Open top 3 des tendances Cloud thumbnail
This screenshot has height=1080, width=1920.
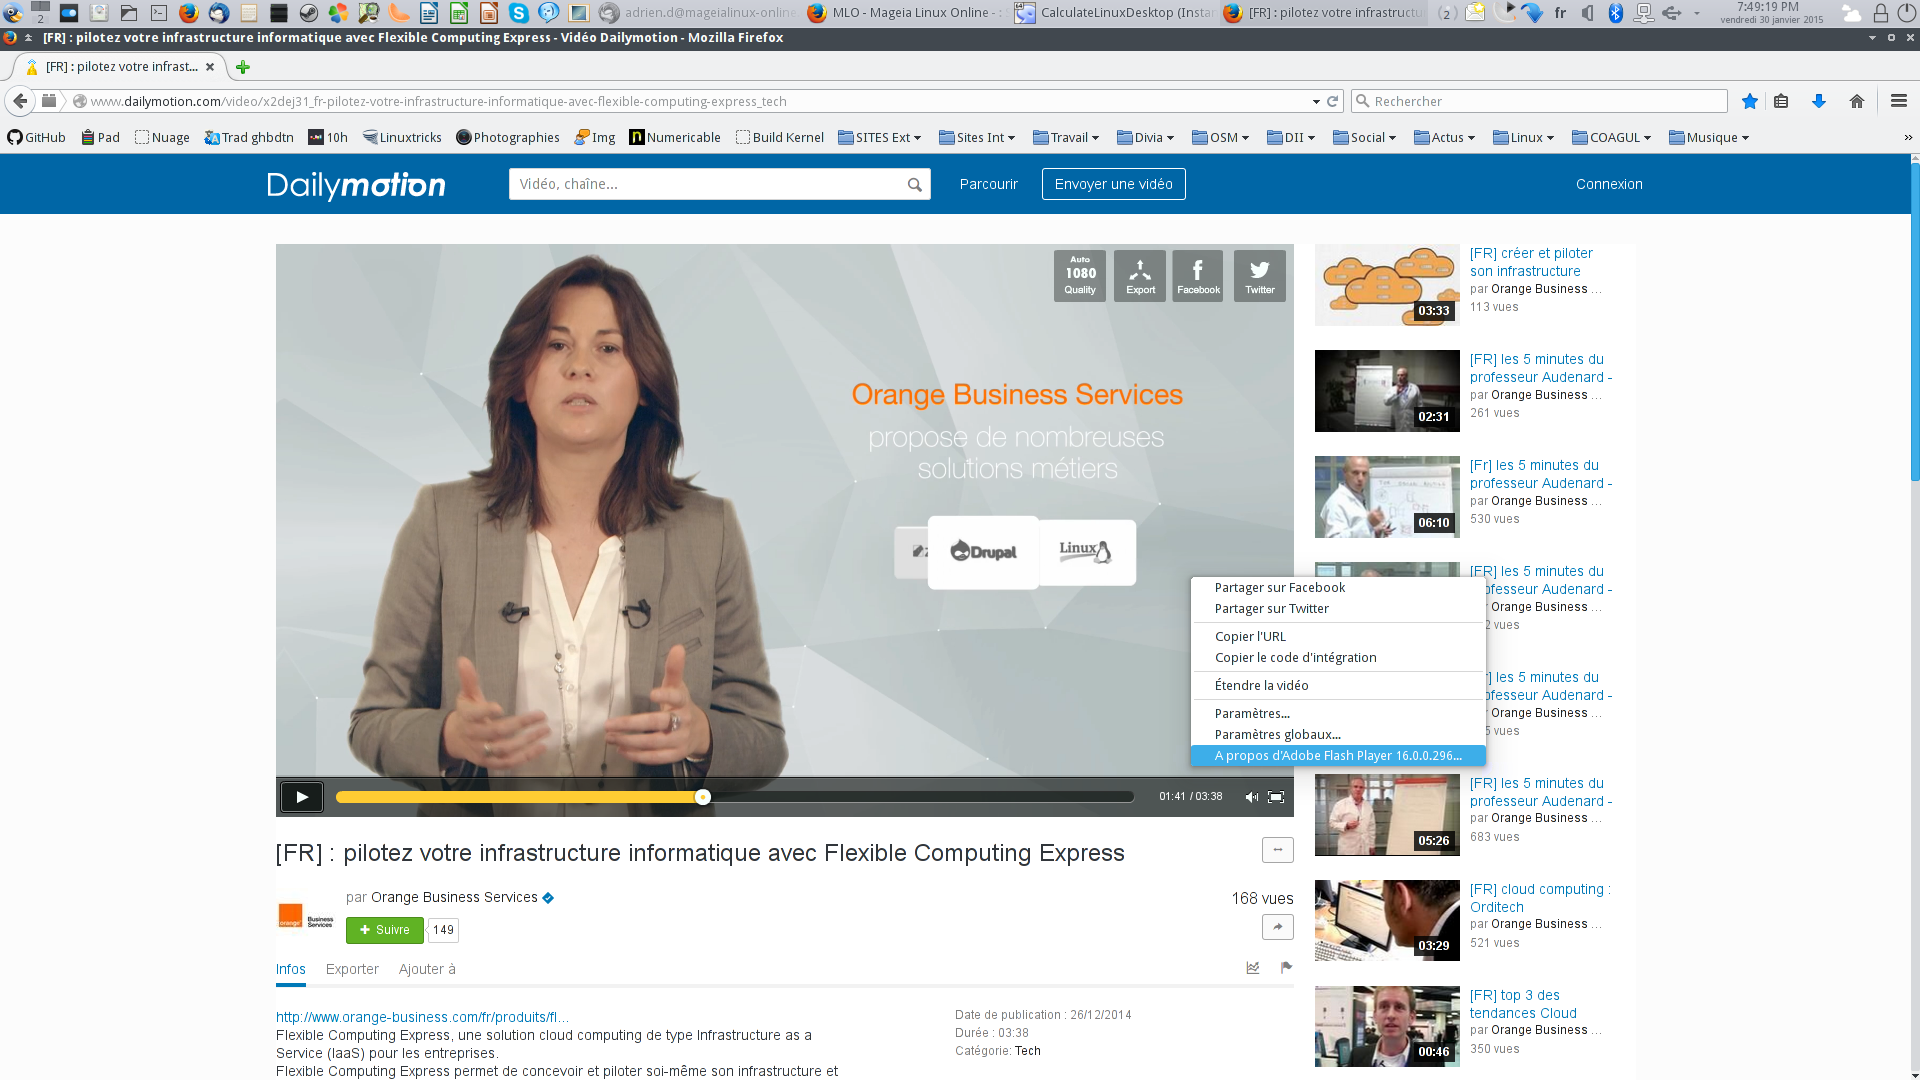coord(1387,1027)
